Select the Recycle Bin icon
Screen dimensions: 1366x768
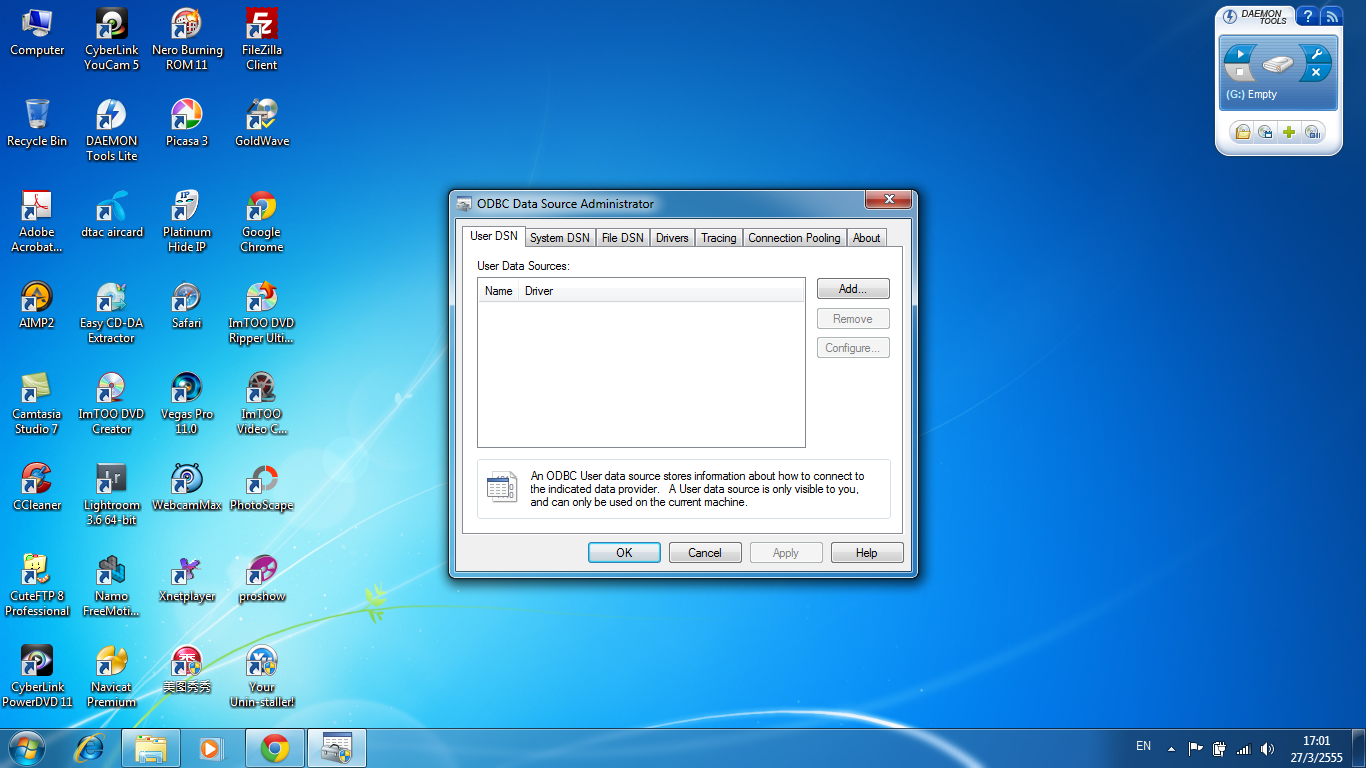coord(37,123)
